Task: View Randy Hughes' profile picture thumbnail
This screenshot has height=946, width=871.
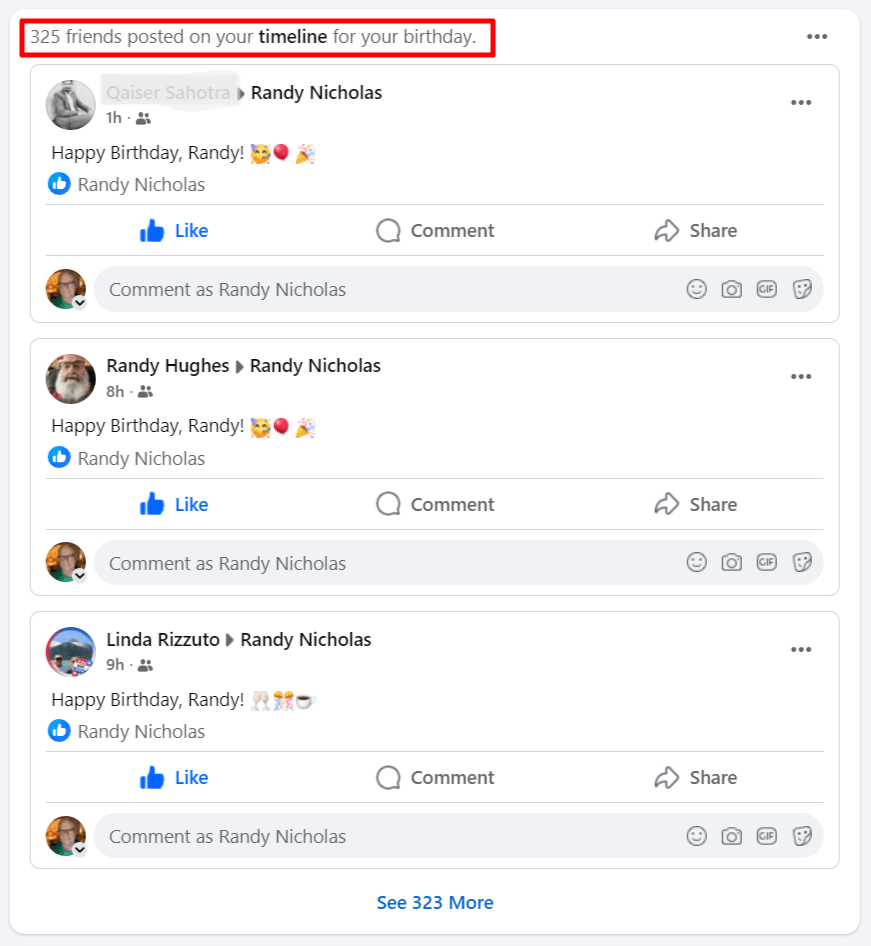Action: 71,379
